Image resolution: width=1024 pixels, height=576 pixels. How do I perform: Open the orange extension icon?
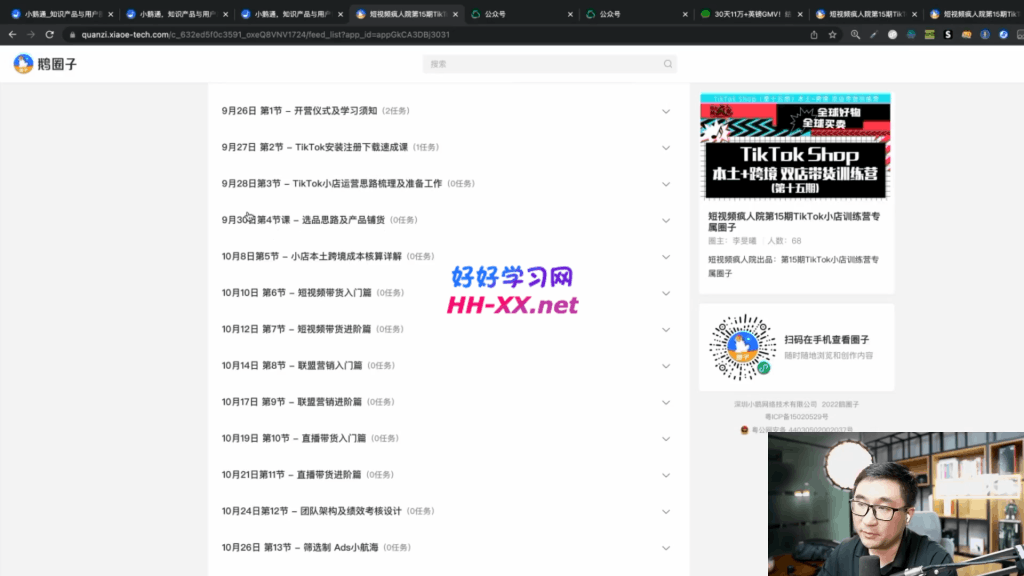click(x=967, y=35)
